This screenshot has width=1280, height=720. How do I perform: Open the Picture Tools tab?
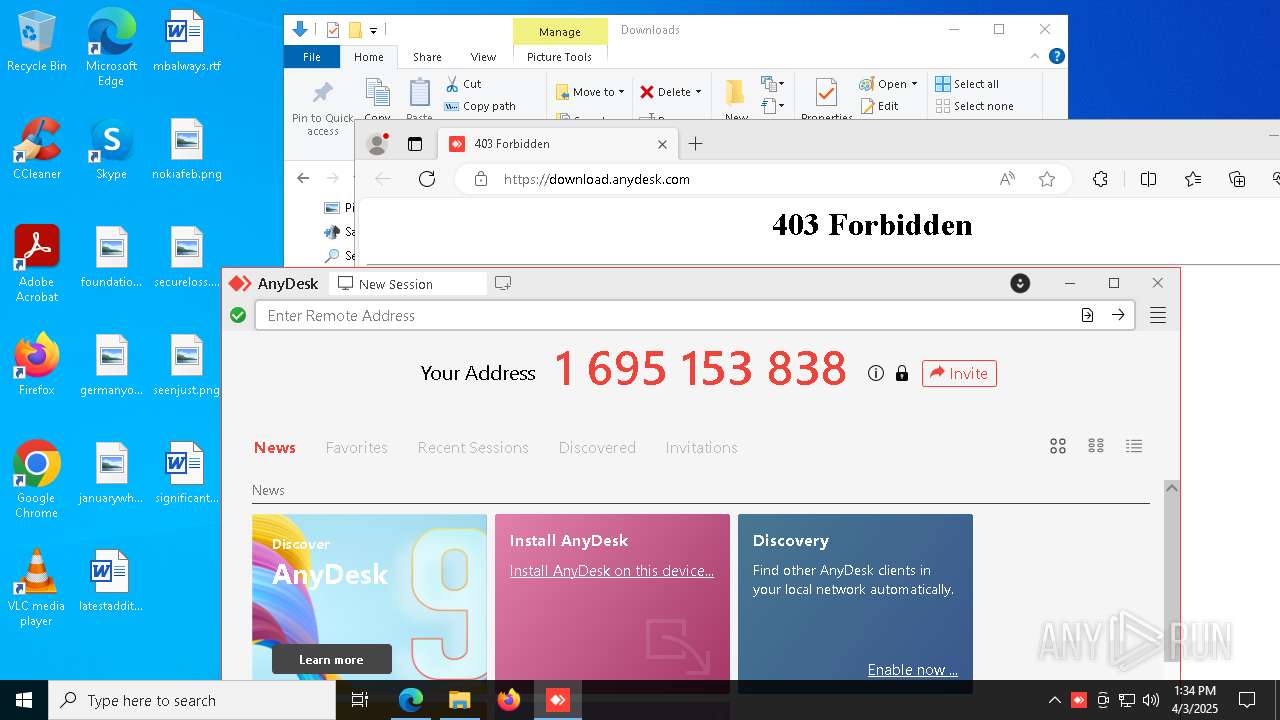click(559, 57)
